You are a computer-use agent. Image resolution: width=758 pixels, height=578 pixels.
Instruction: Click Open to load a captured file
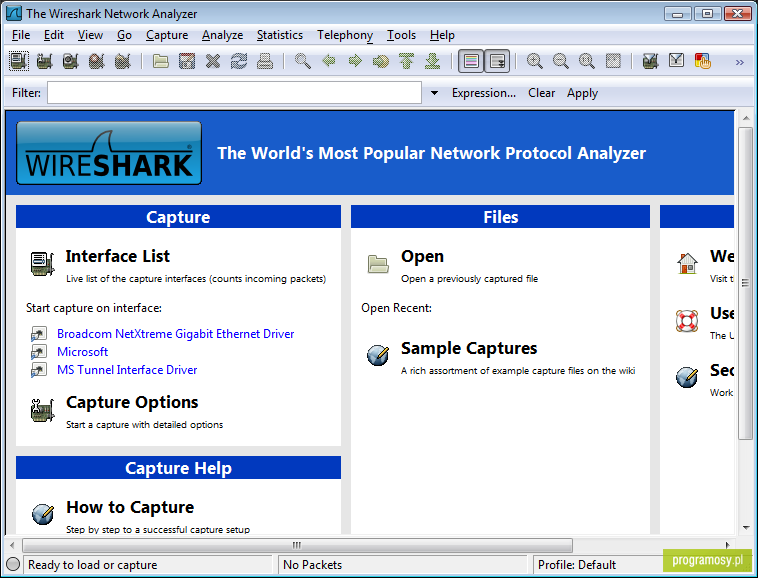tap(423, 256)
